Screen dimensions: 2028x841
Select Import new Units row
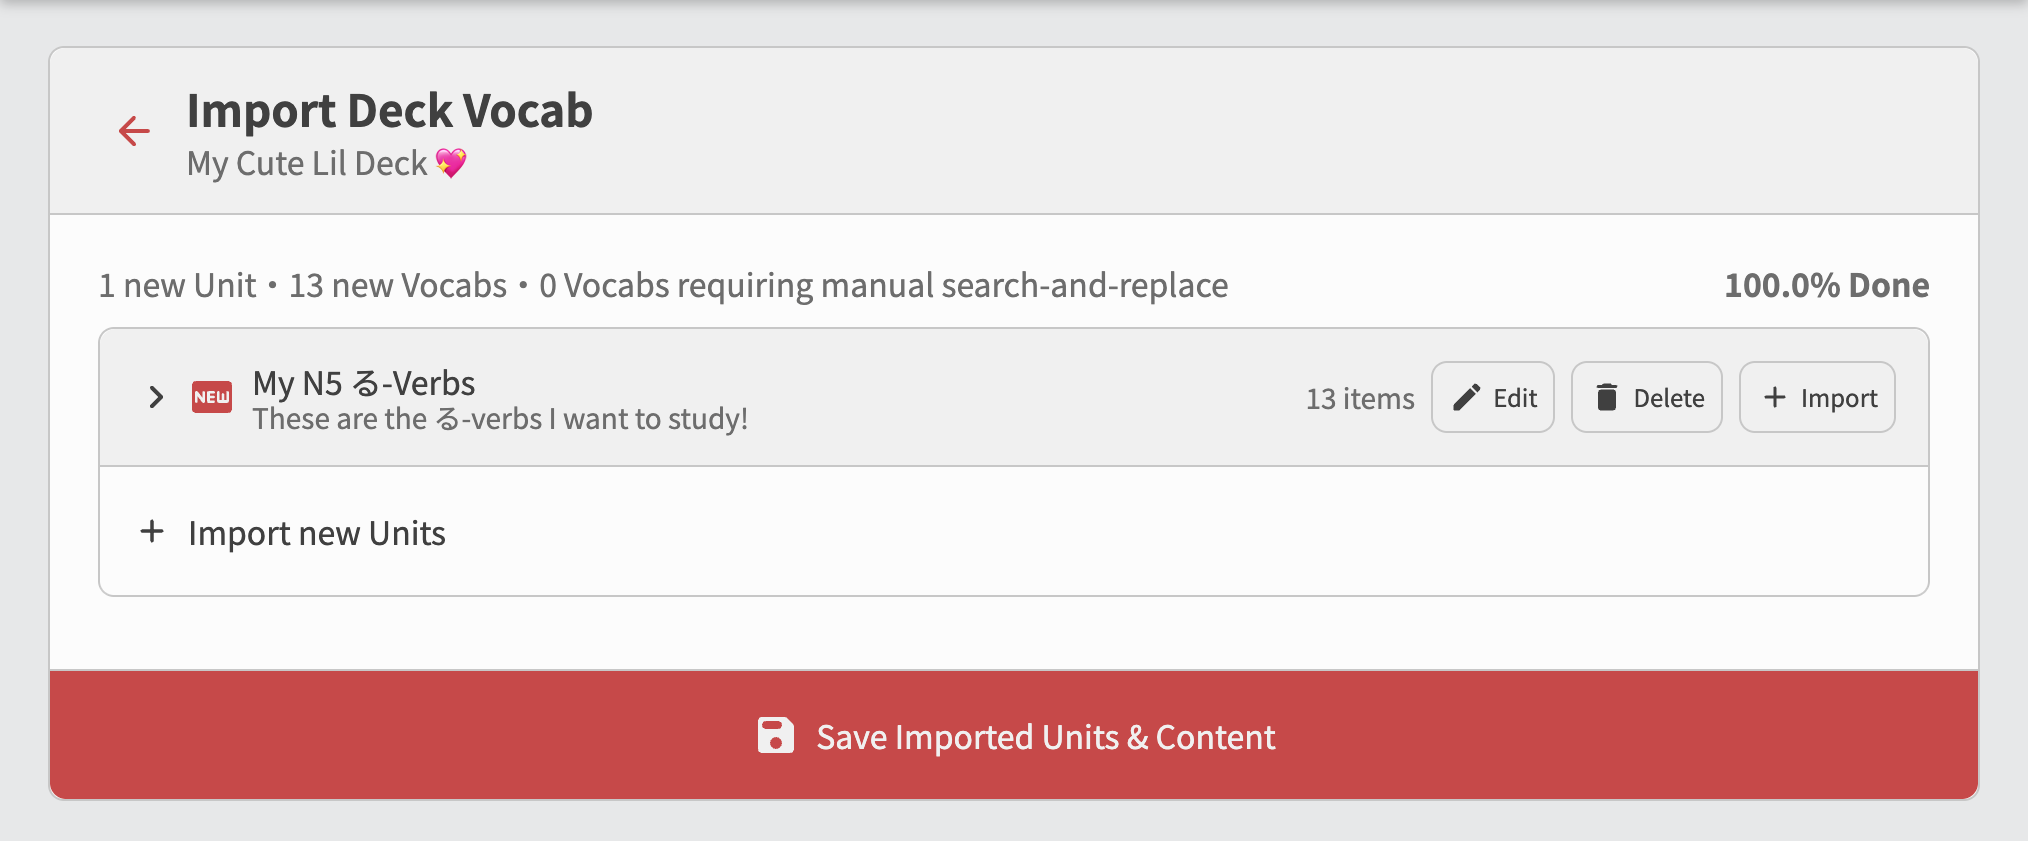pos(1014,532)
